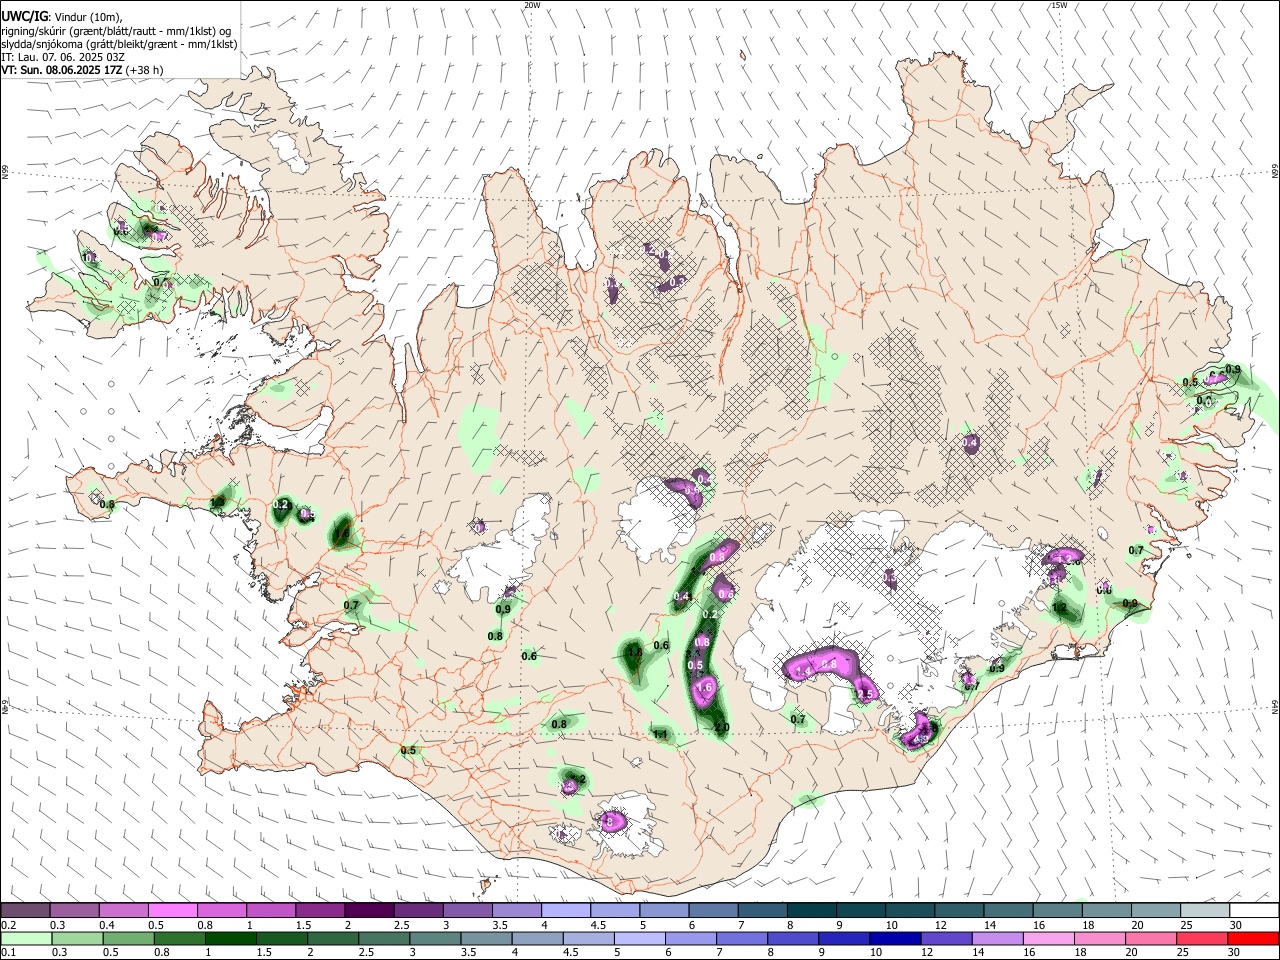This screenshot has width=1280, height=960.
Task: Select the white snow swatch above 30
Action: click(1254, 911)
